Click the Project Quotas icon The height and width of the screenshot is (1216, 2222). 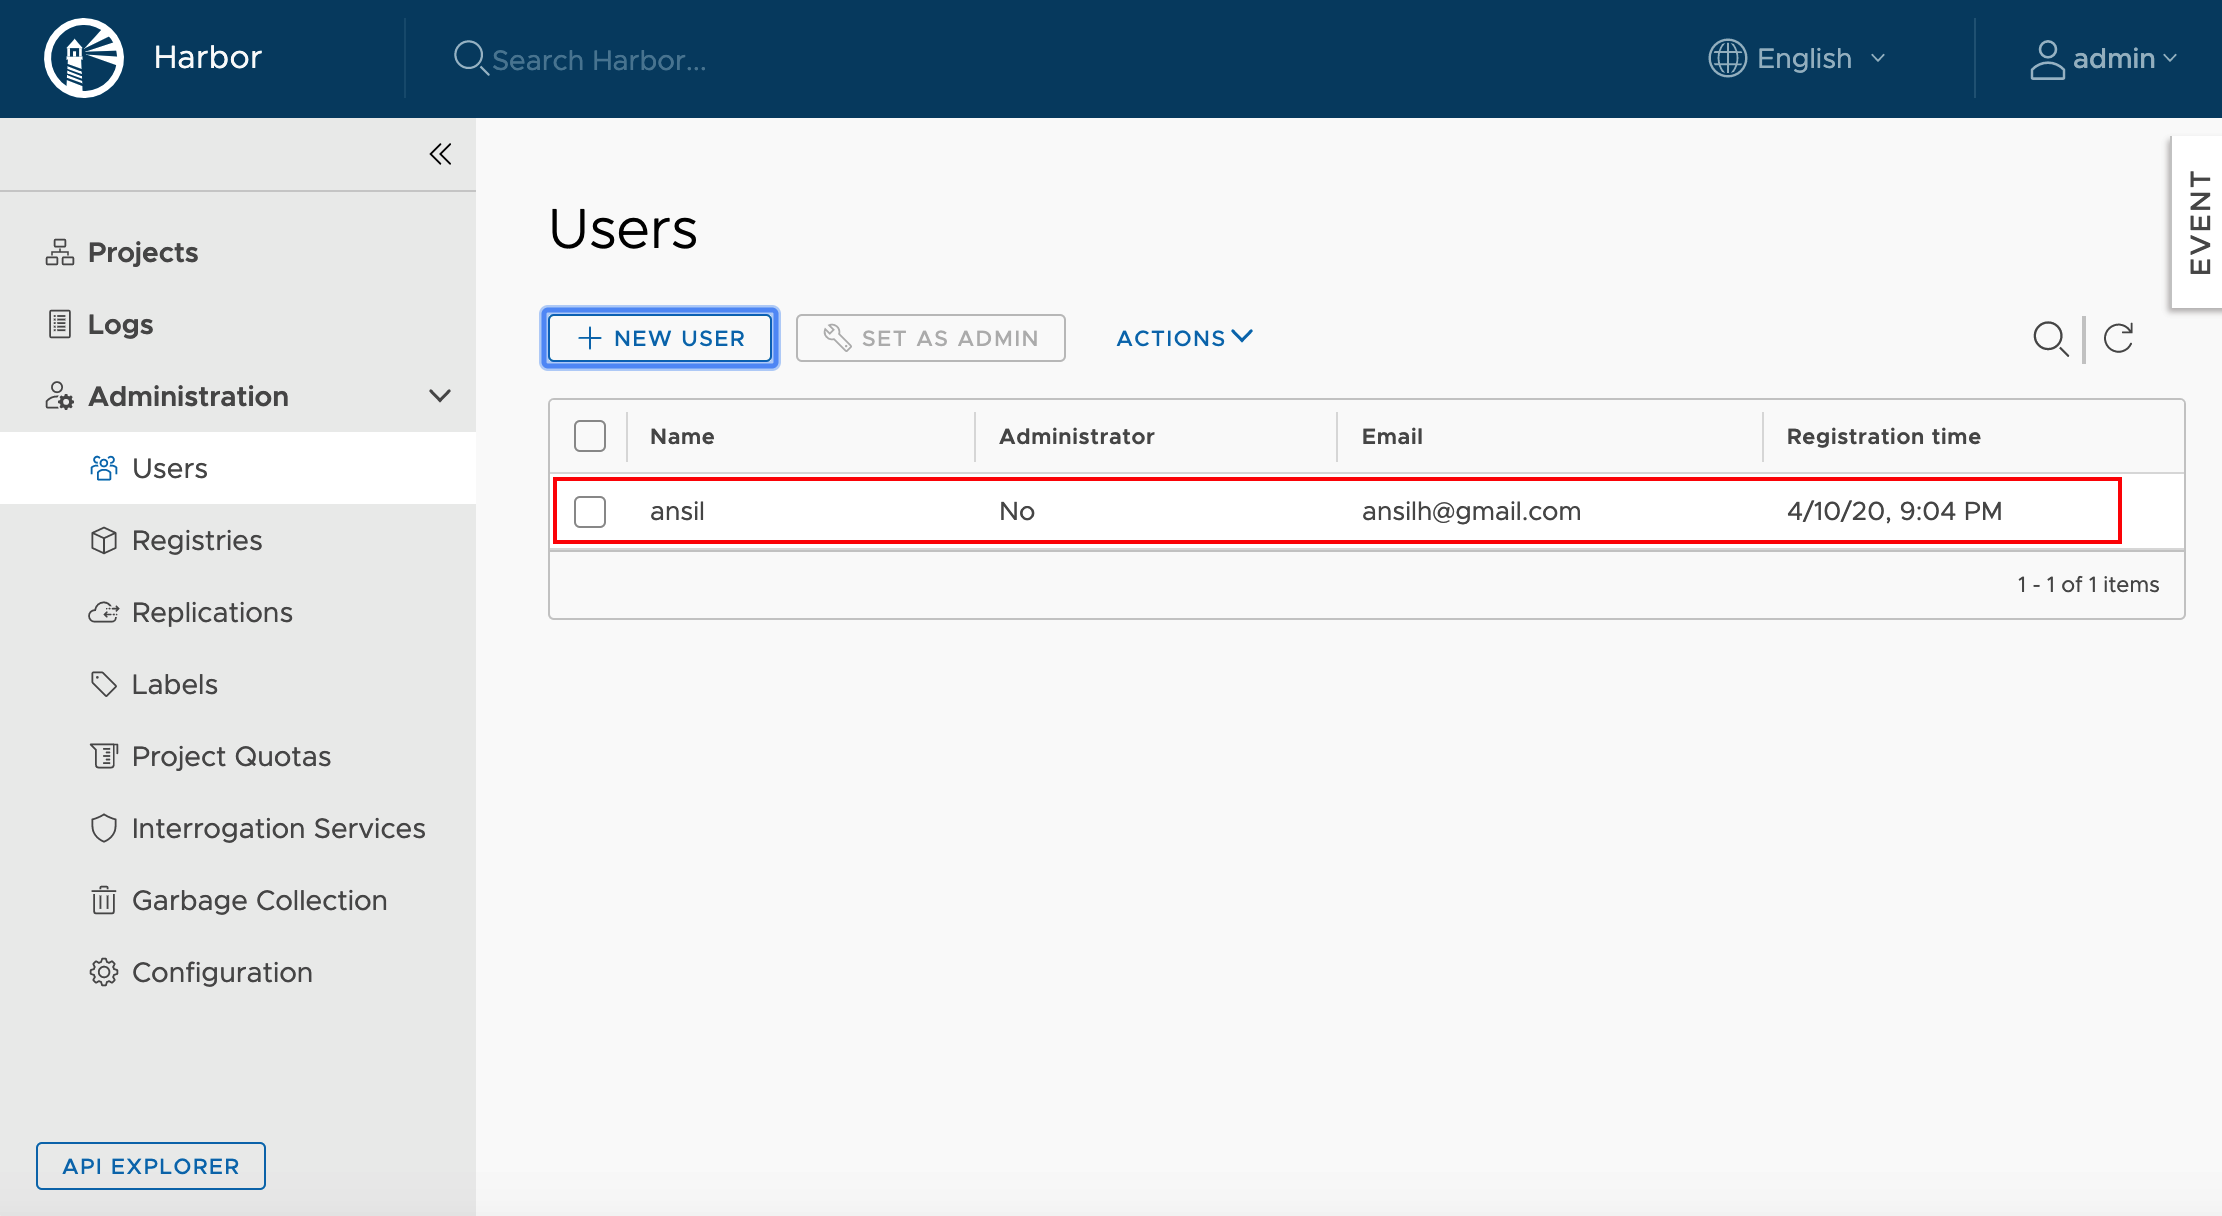[104, 756]
